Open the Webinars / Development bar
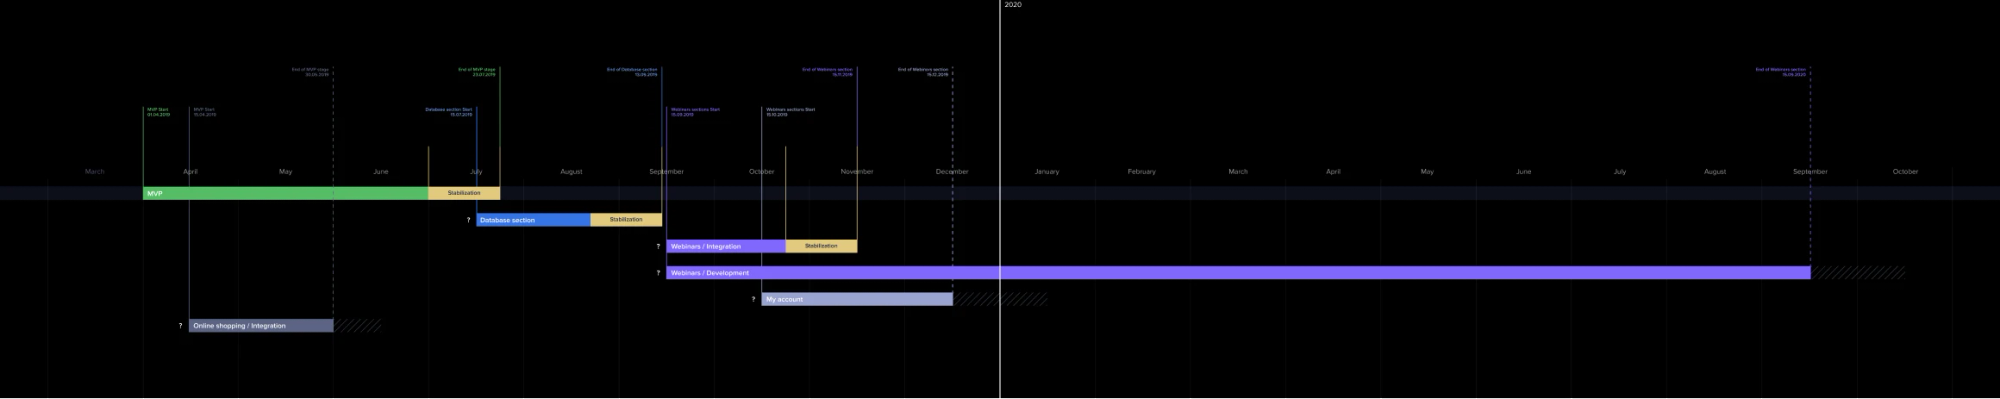 click(1238, 272)
